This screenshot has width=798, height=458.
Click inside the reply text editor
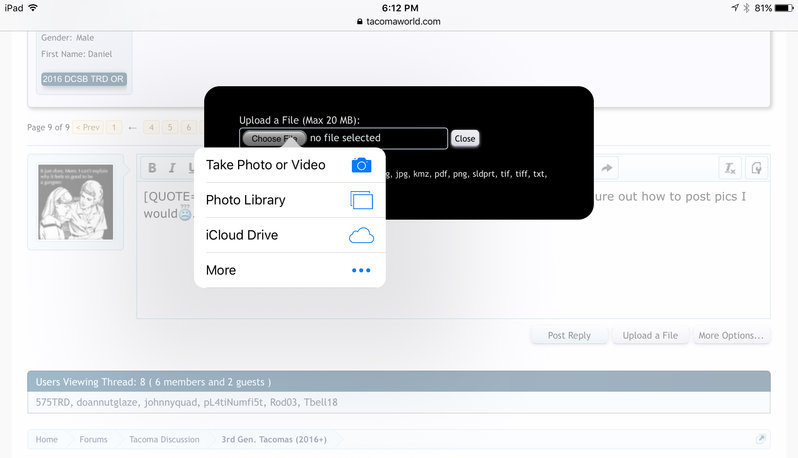[453, 249]
